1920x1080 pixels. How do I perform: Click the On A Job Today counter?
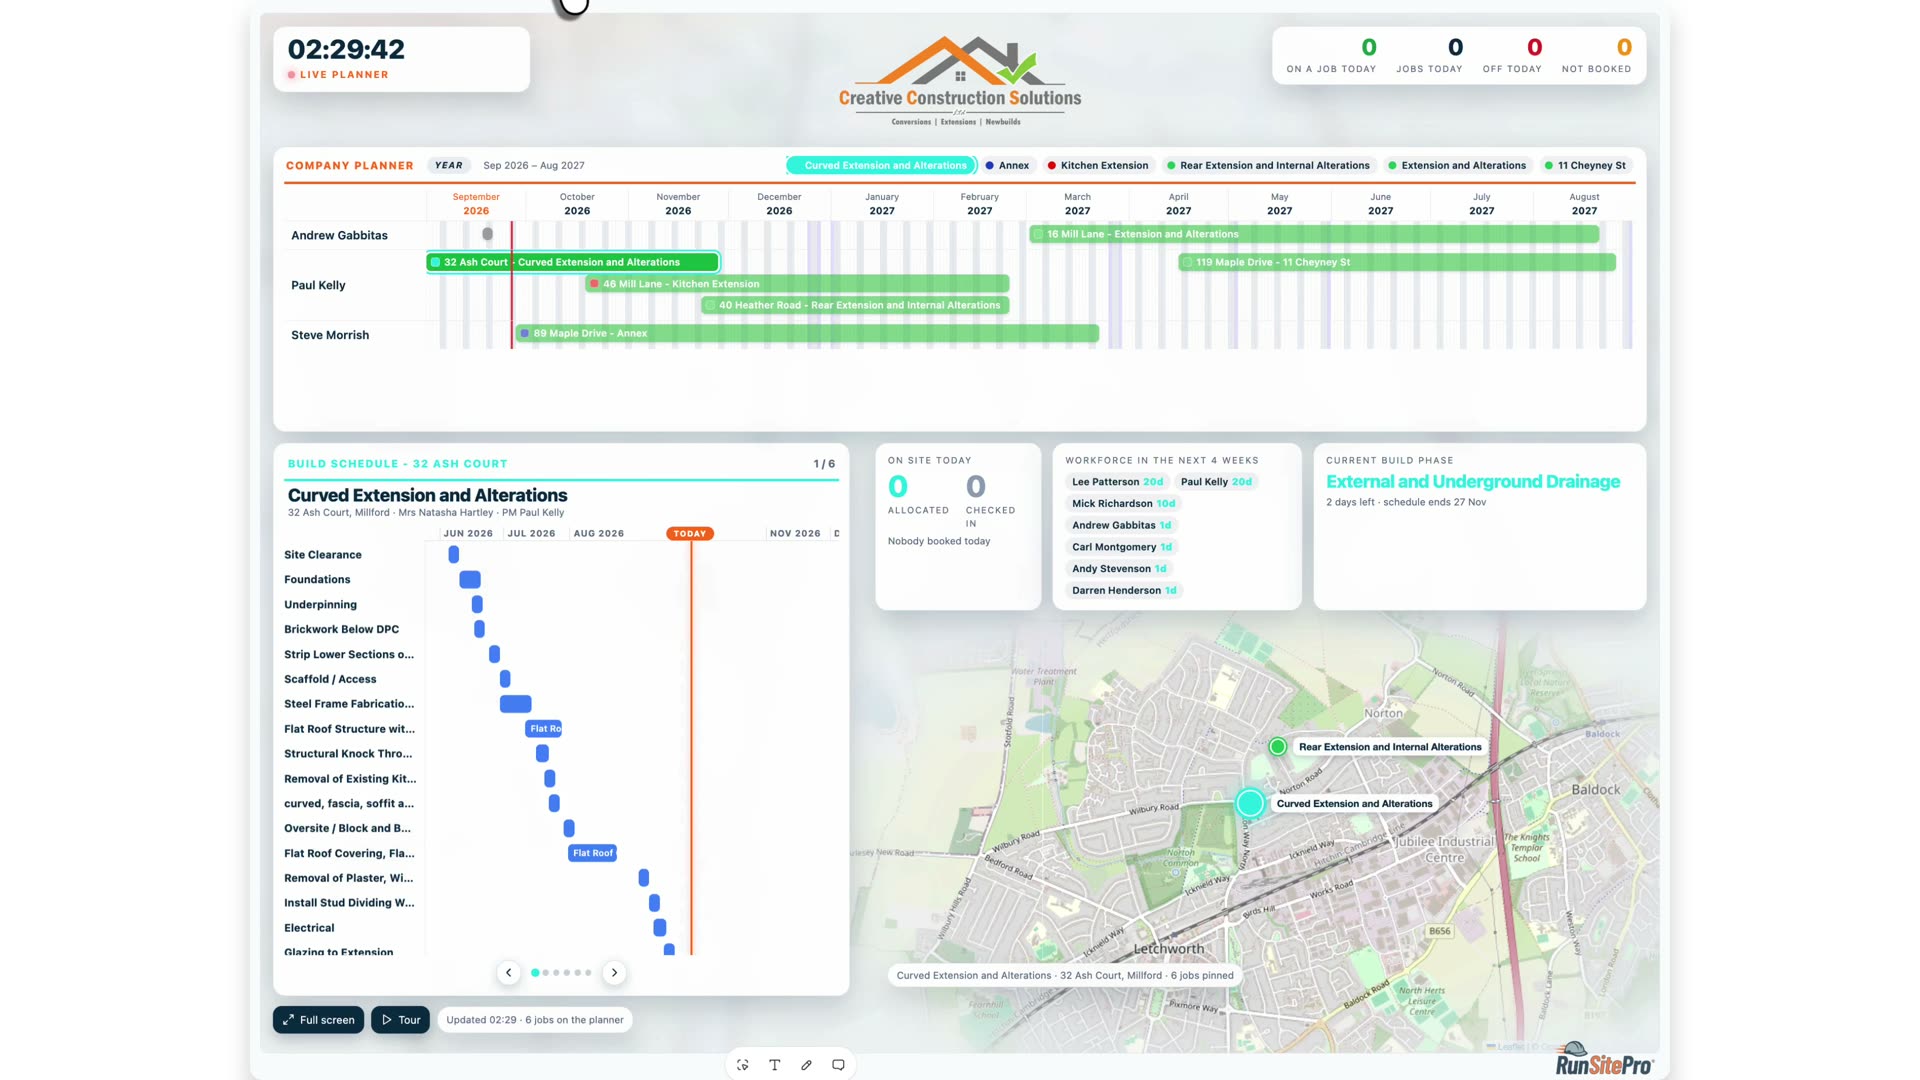click(1331, 56)
